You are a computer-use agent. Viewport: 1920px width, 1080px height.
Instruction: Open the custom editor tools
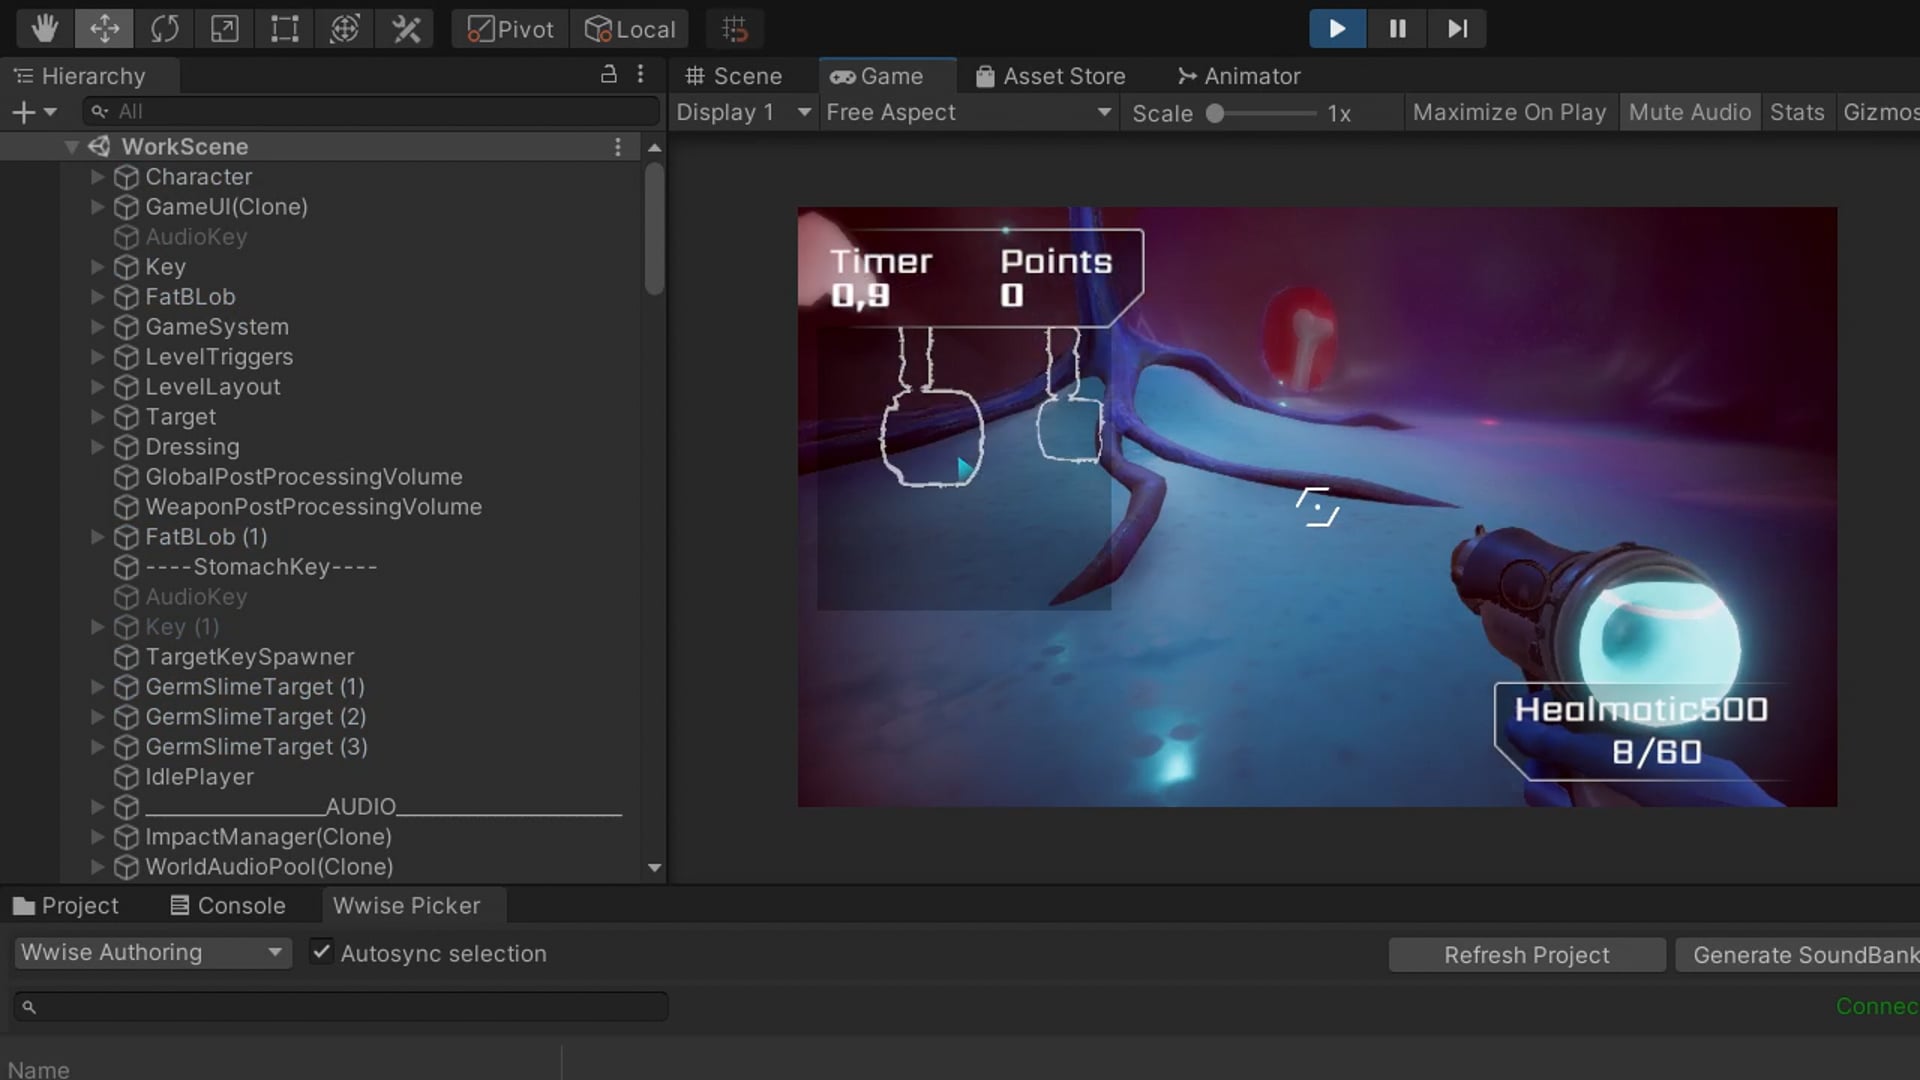[405, 29]
